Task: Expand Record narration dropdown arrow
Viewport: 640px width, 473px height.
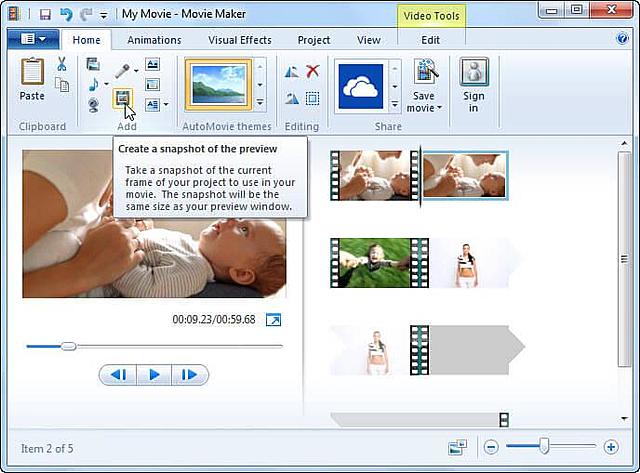Action: pyautogui.click(x=136, y=71)
